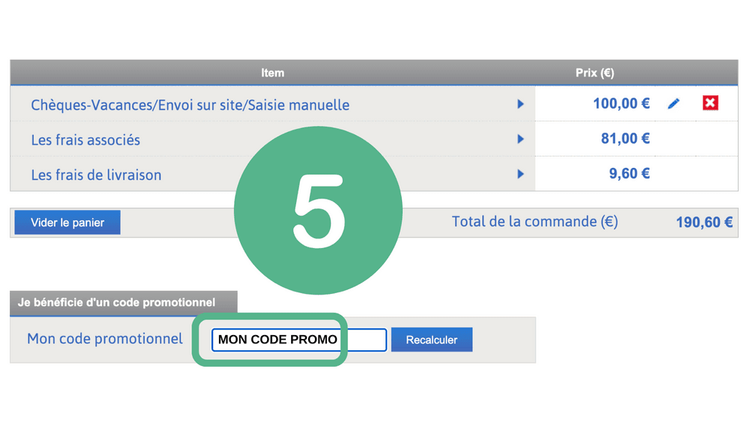The image size is (750, 422).
Task: Select the Item column header
Action: (272, 73)
